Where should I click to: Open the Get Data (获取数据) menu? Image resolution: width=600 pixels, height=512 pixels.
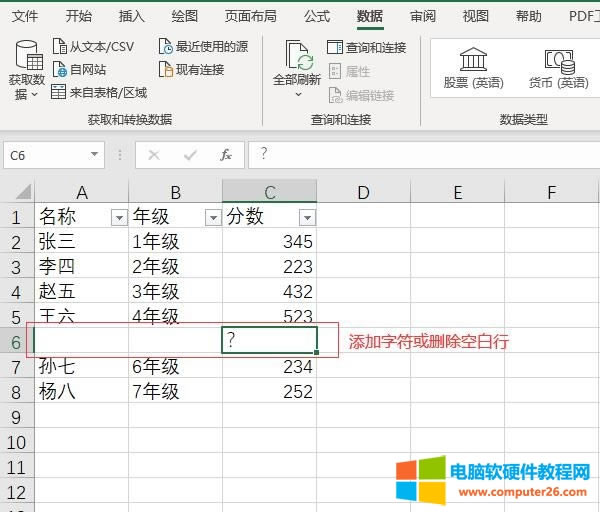coord(26,70)
